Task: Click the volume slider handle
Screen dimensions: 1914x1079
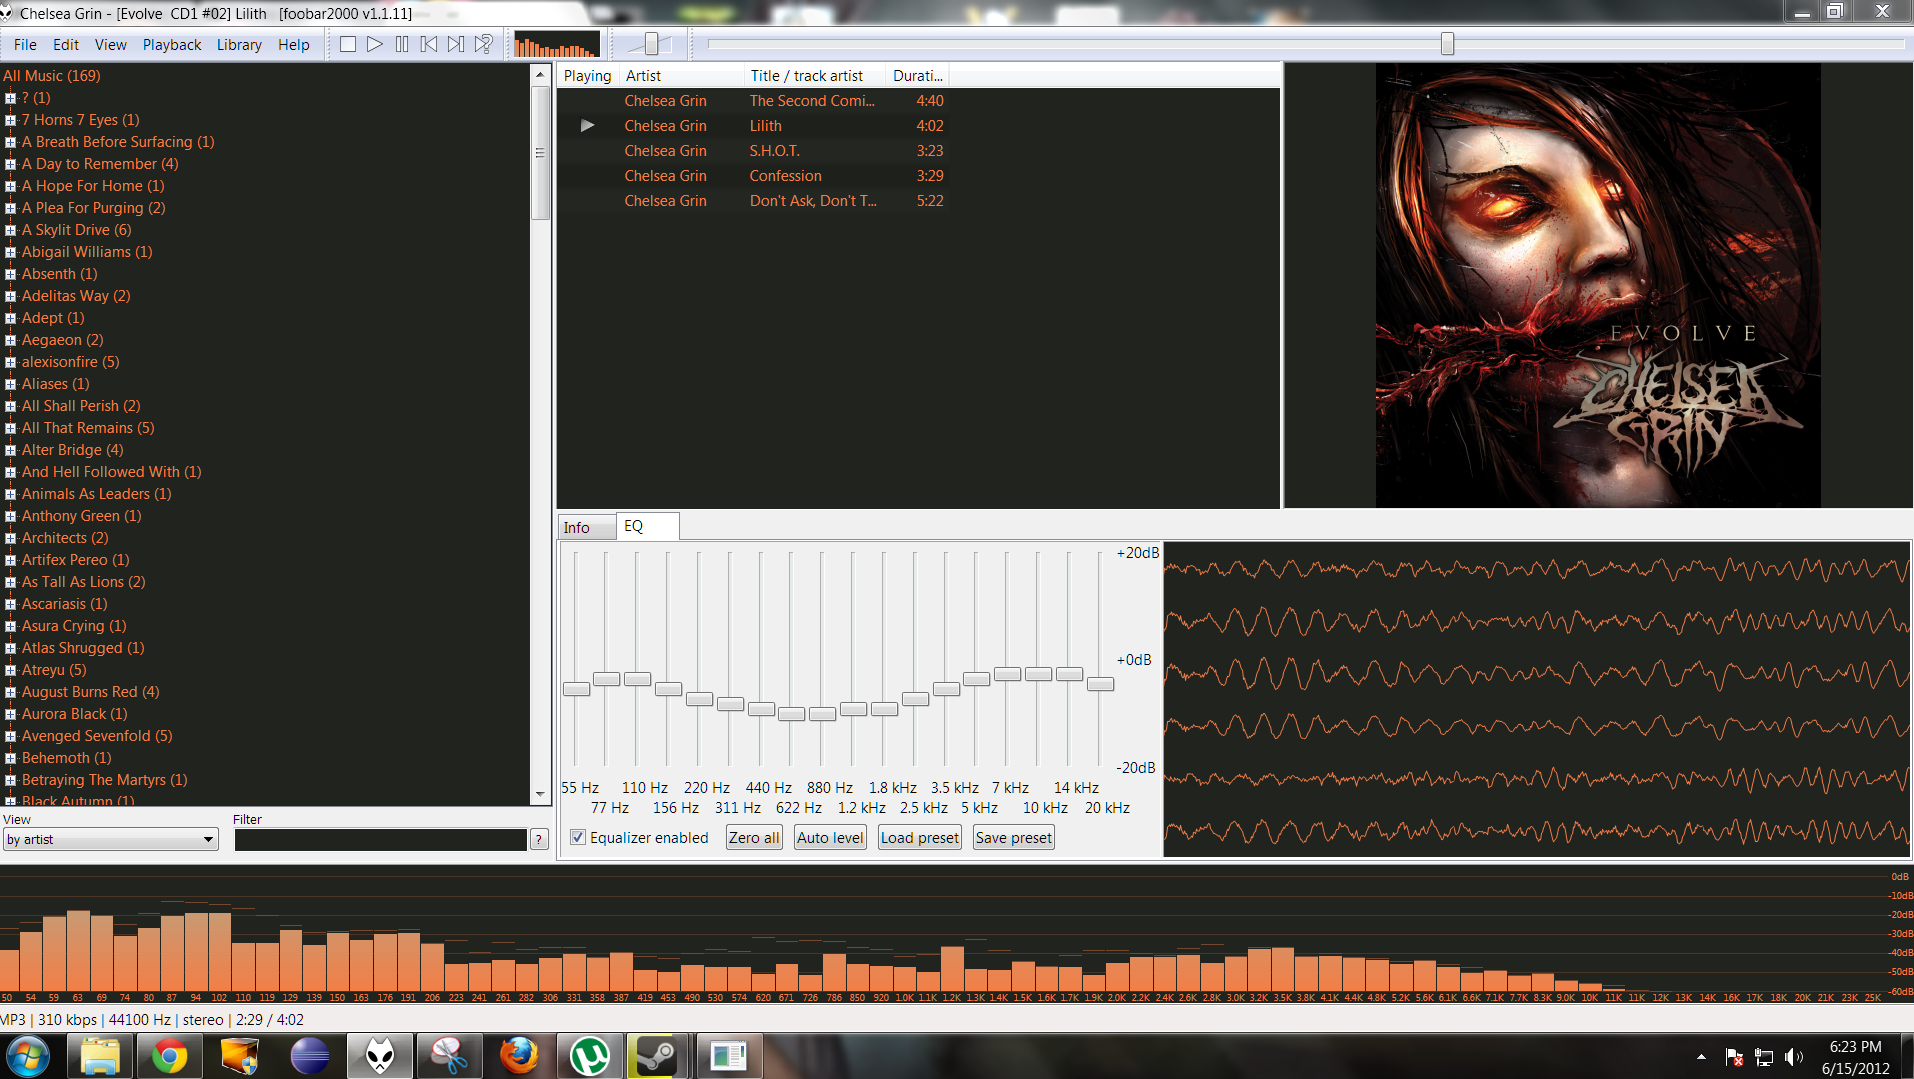Action: pyautogui.click(x=652, y=44)
